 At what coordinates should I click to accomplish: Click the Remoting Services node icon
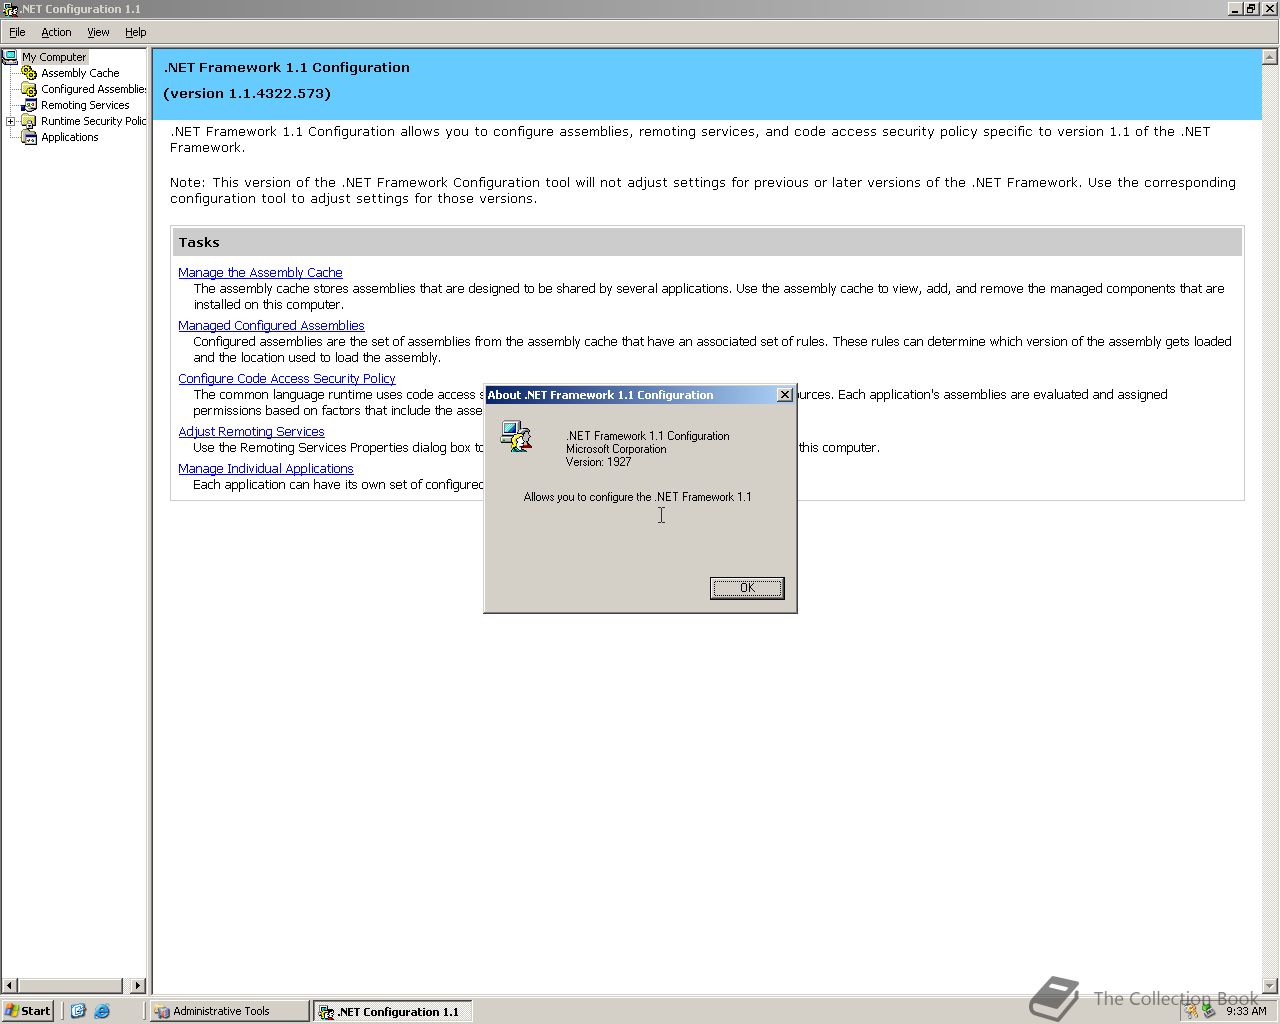(x=29, y=105)
